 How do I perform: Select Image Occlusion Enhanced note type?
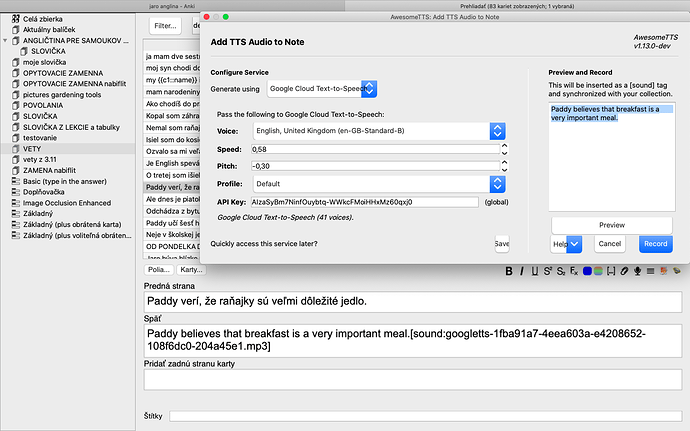(x=66, y=203)
